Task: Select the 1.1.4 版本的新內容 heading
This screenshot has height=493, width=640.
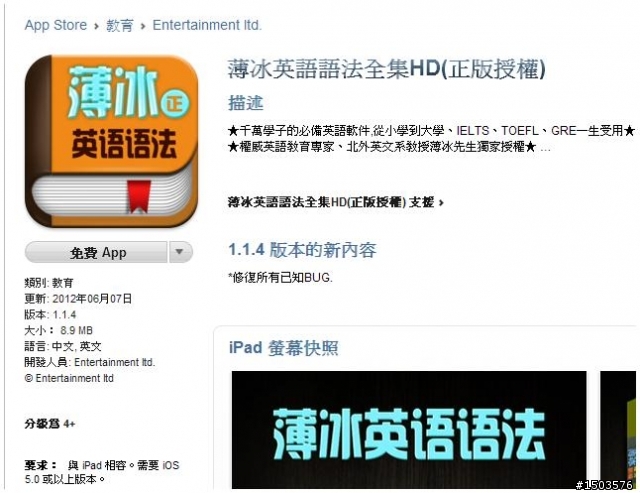Action: click(x=302, y=250)
